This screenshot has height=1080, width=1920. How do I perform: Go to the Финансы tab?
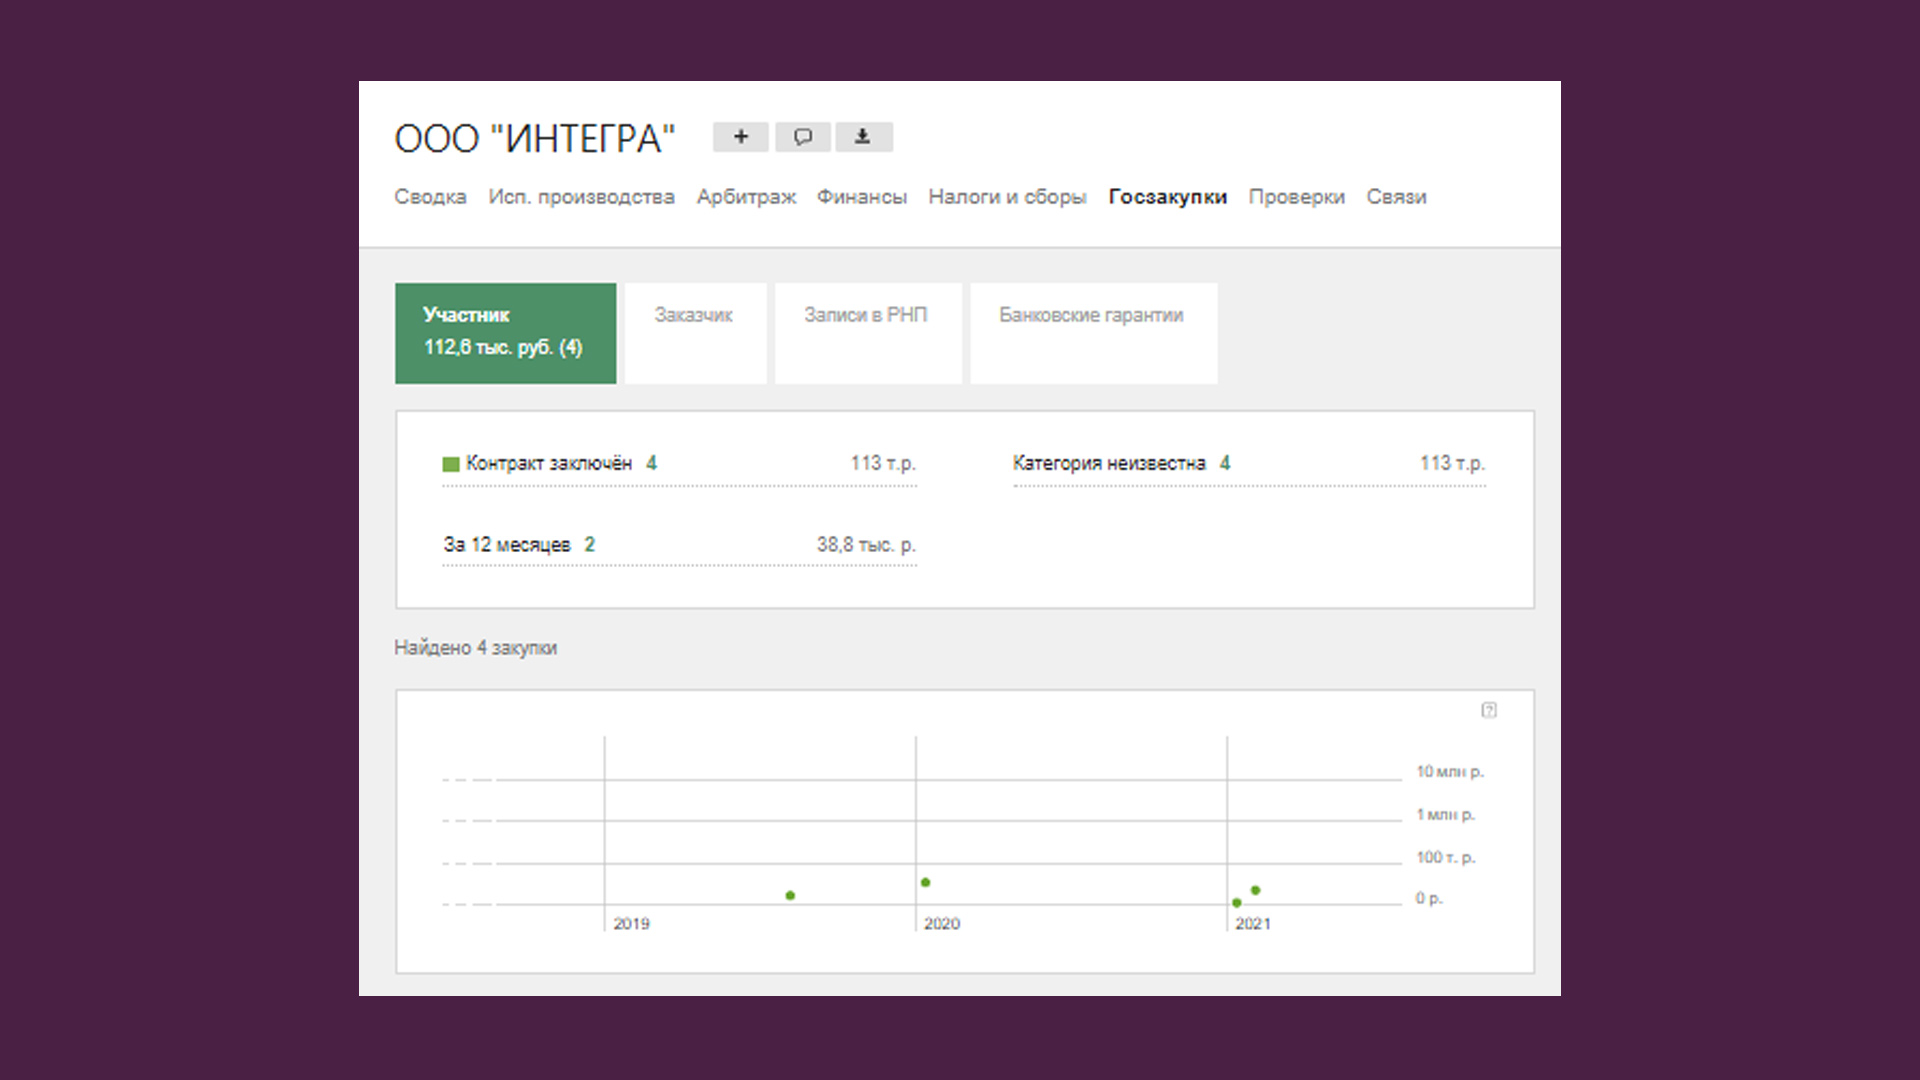tap(861, 197)
